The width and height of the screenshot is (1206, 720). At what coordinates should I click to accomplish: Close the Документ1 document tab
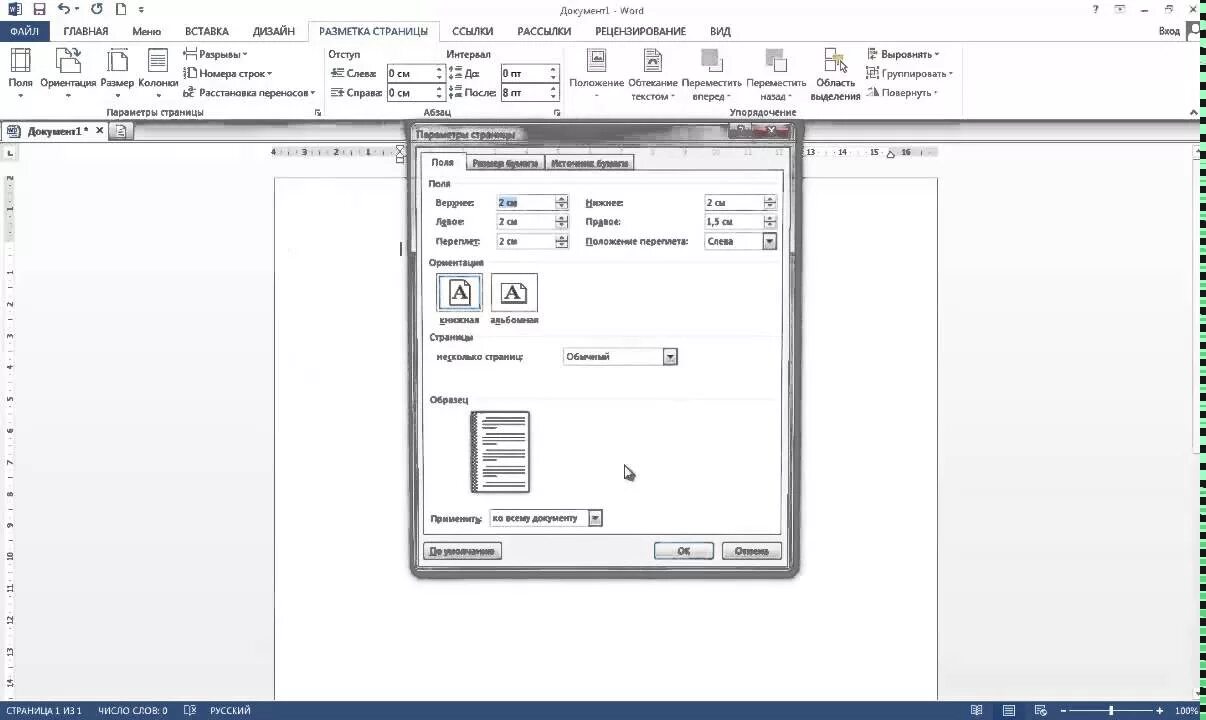(x=99, y=131)
